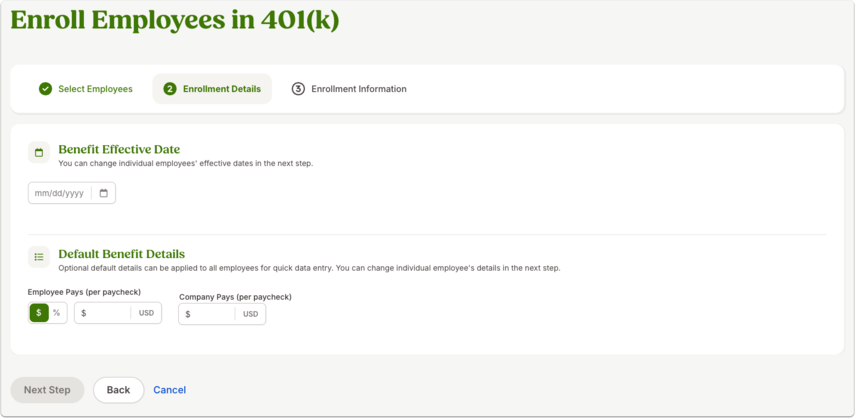Click the calendar icon beside Benefit Effective Date heading
This screenshot has width=855, height=418.
(39, 153)
